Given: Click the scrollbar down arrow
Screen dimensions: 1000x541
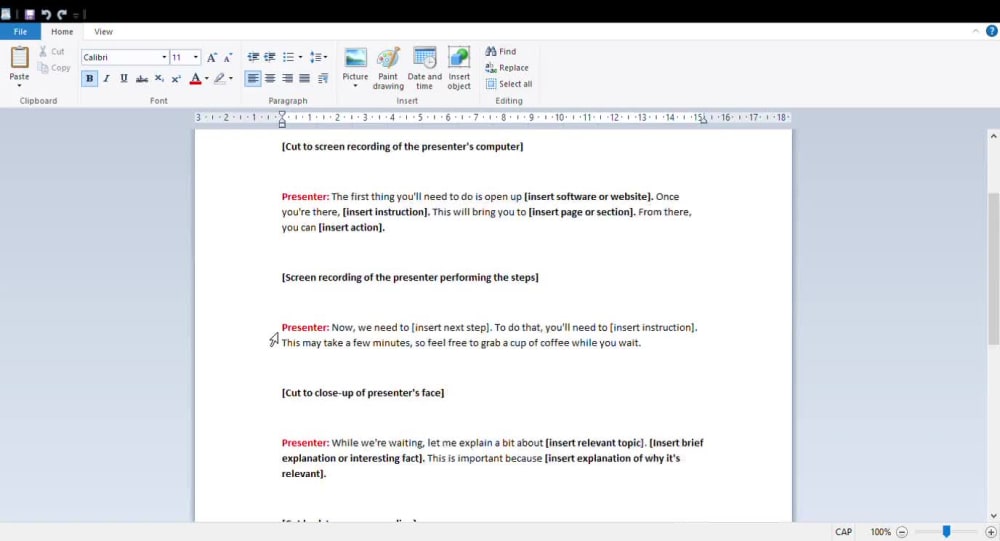Looking at the screenshot, I should (x=993, y=516).
